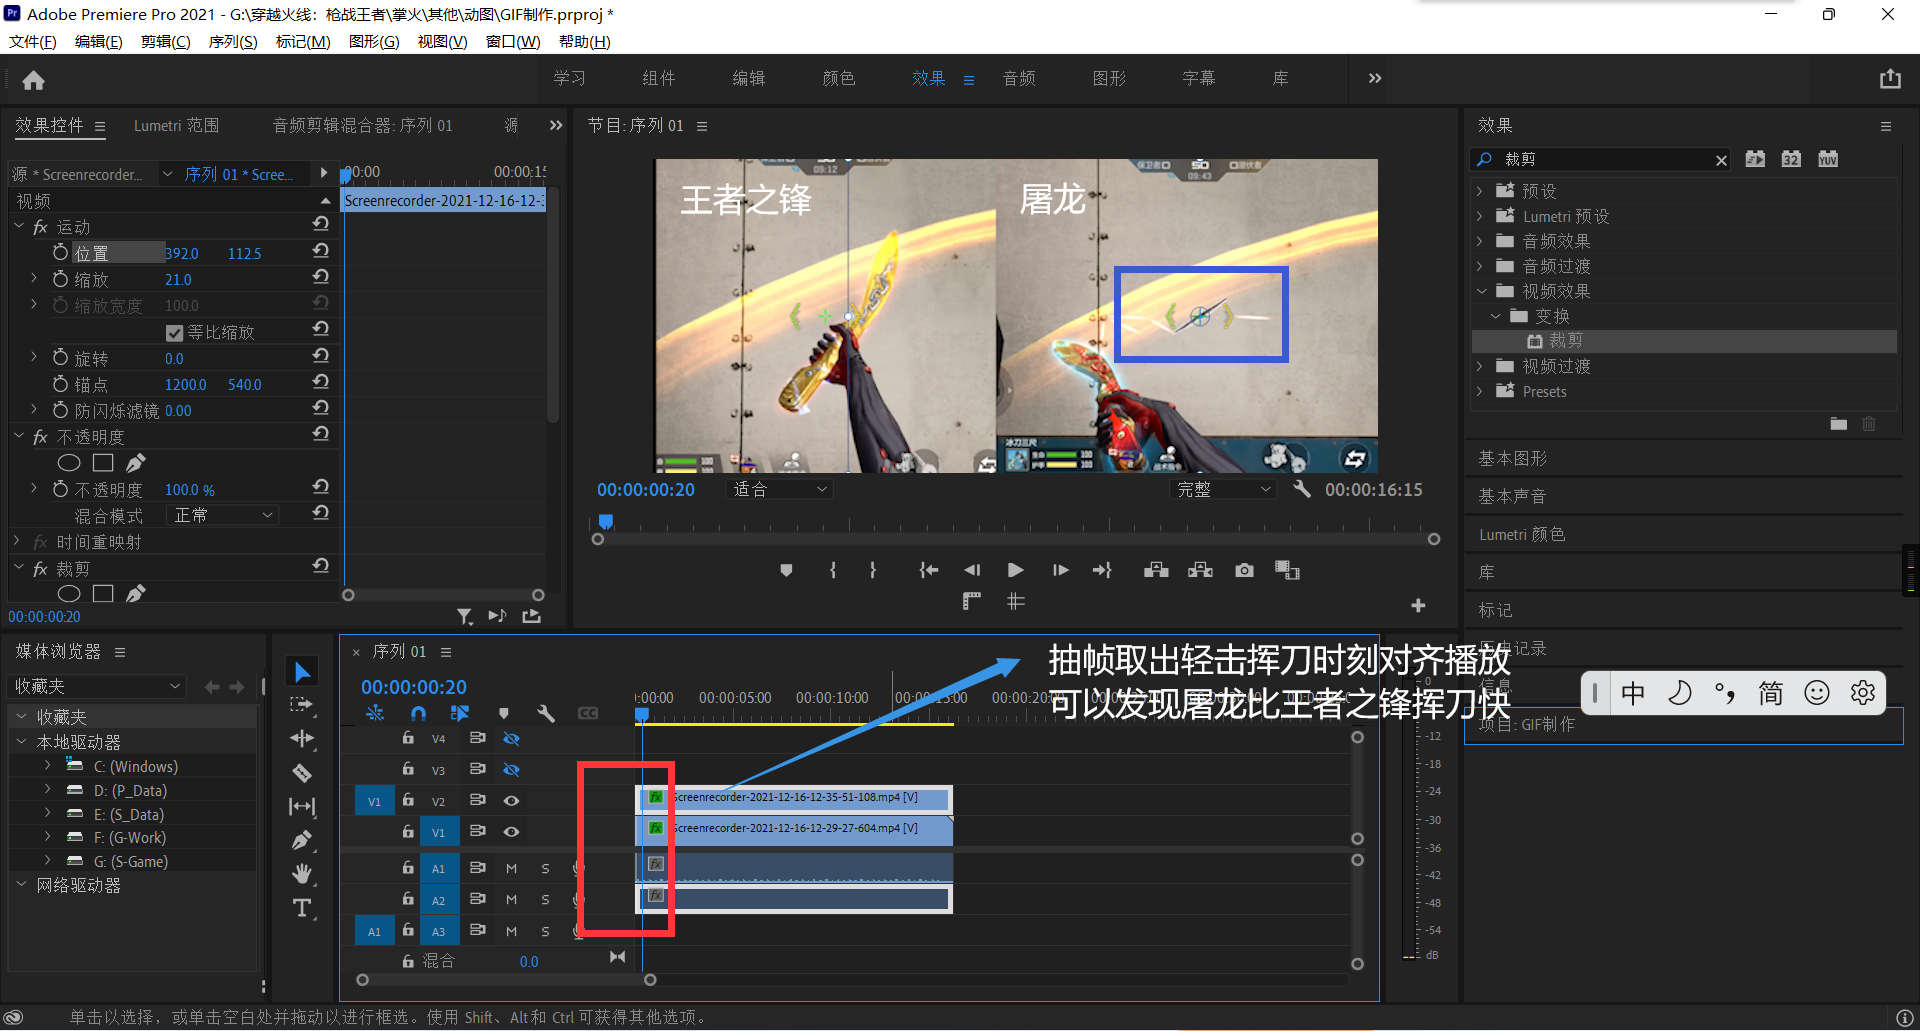Expand 时间重映射 effect
The image size is (1920, 1031).
click(17, 541)
